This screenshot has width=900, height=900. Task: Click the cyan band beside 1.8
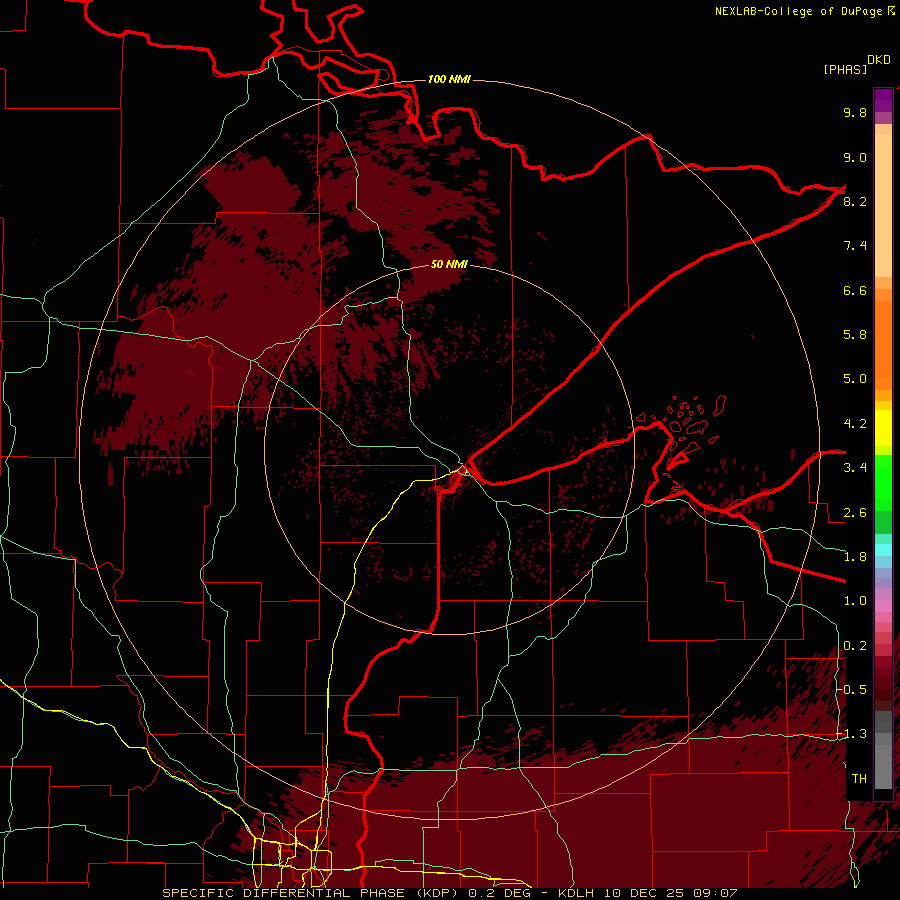tap(883, 550)
